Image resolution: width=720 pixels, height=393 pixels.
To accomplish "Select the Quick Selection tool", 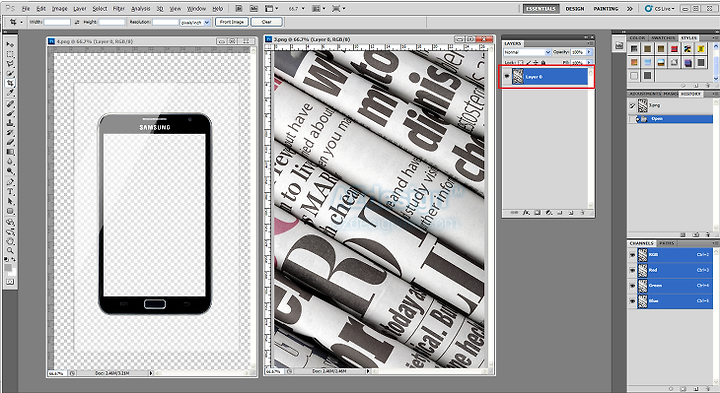I will tap(10, 73).
